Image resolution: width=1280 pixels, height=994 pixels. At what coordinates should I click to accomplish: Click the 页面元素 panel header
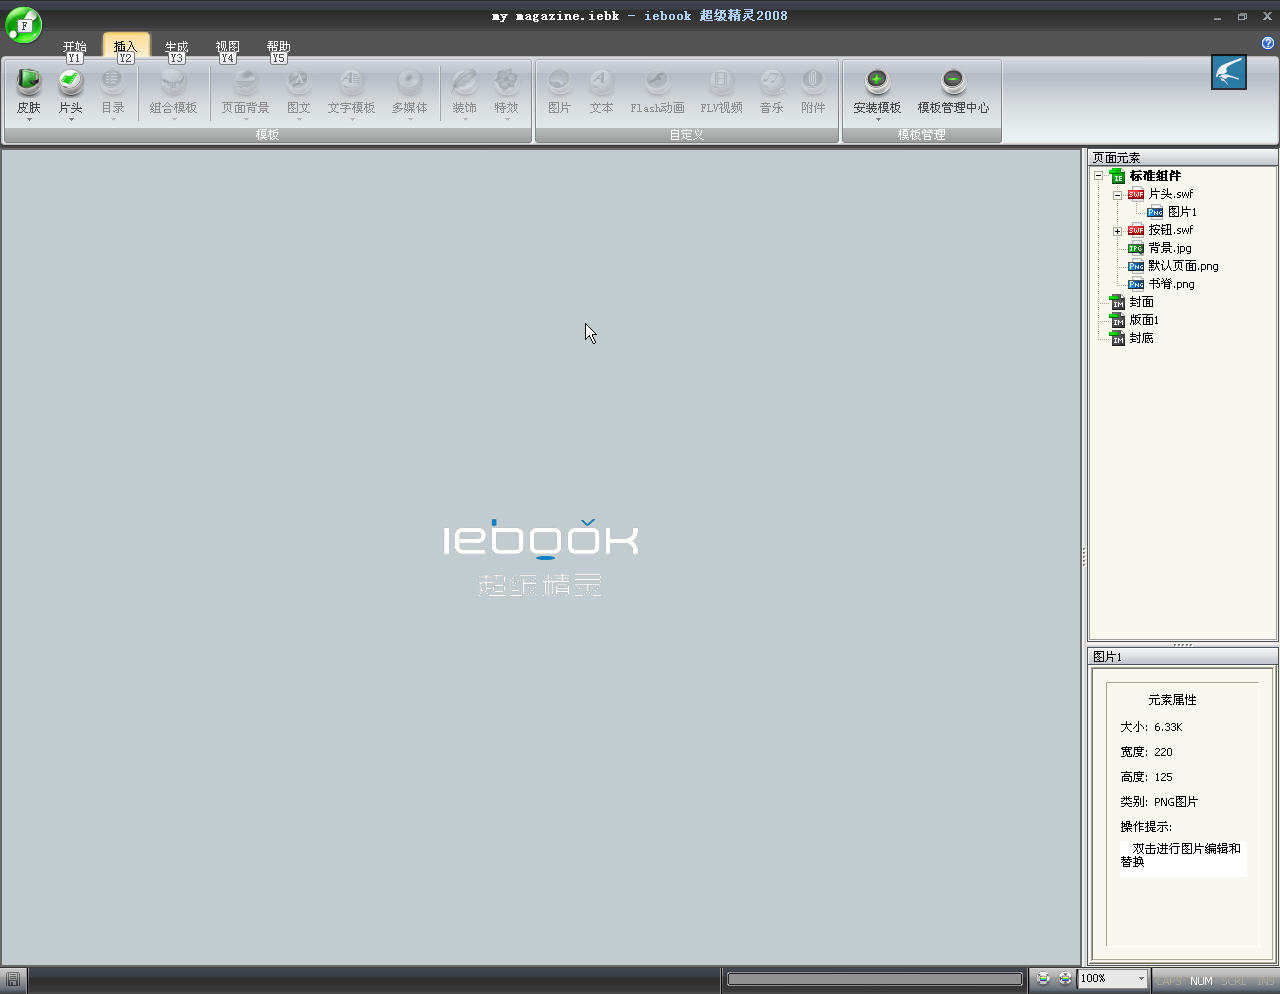point(1182,158)
